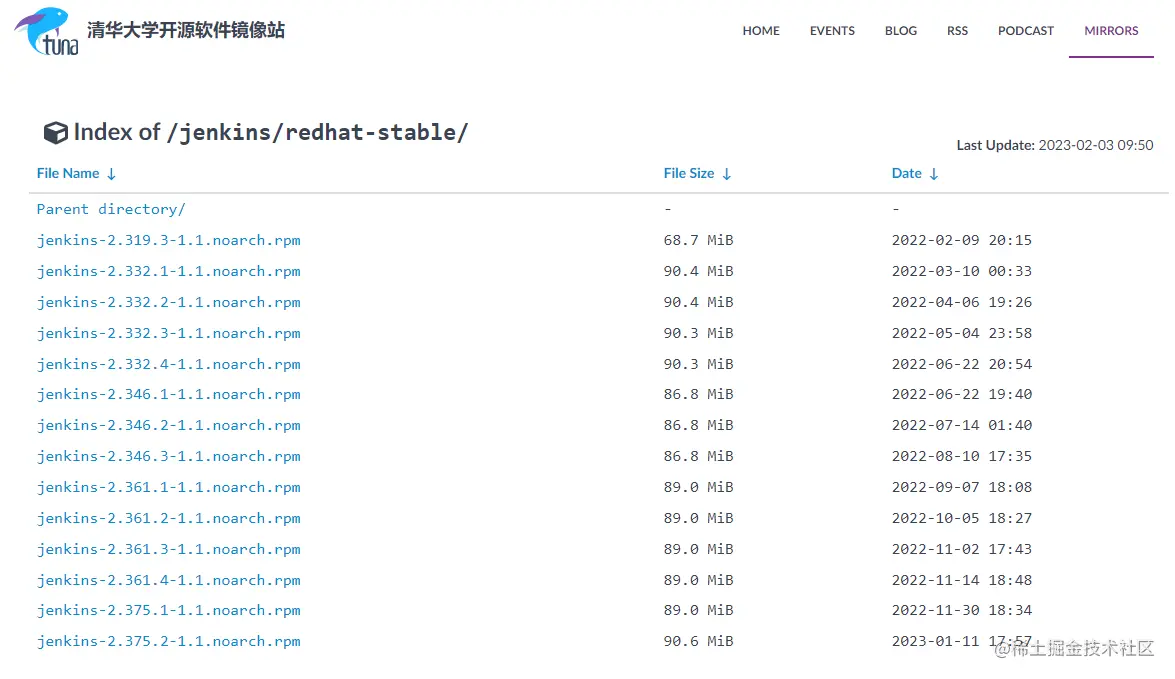
Task: Click the site title 清华大学开源软件镜像站
Action: click(186, 30)
